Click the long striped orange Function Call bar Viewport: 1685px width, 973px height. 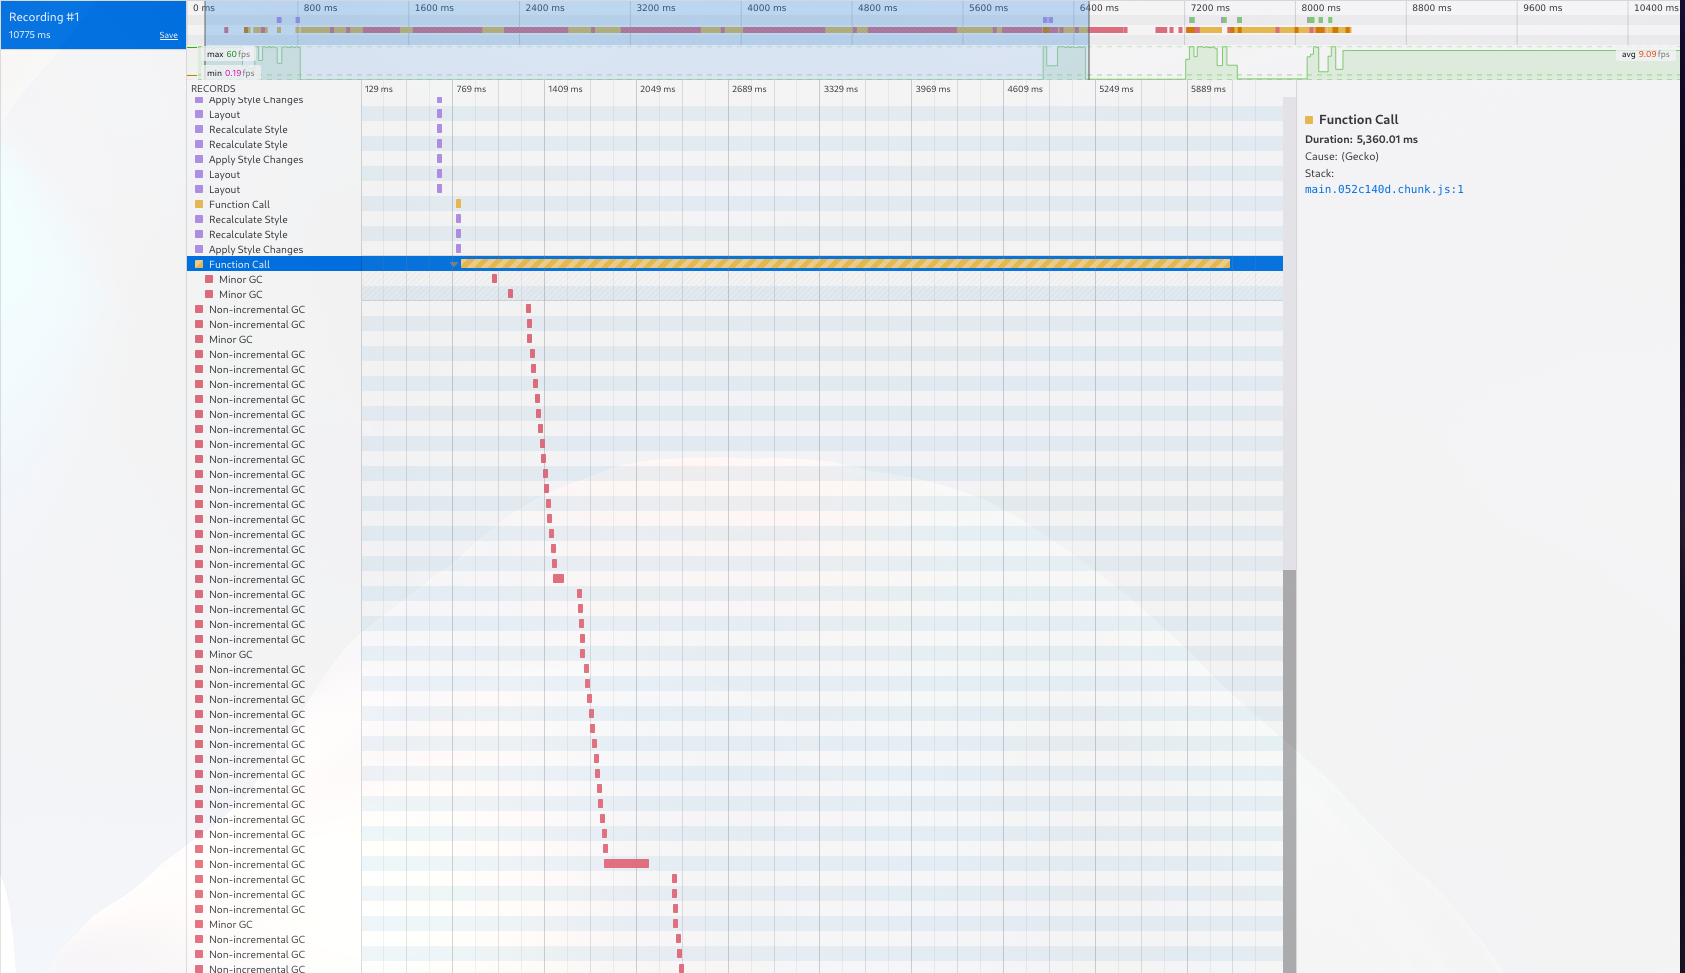pos(845,264)
